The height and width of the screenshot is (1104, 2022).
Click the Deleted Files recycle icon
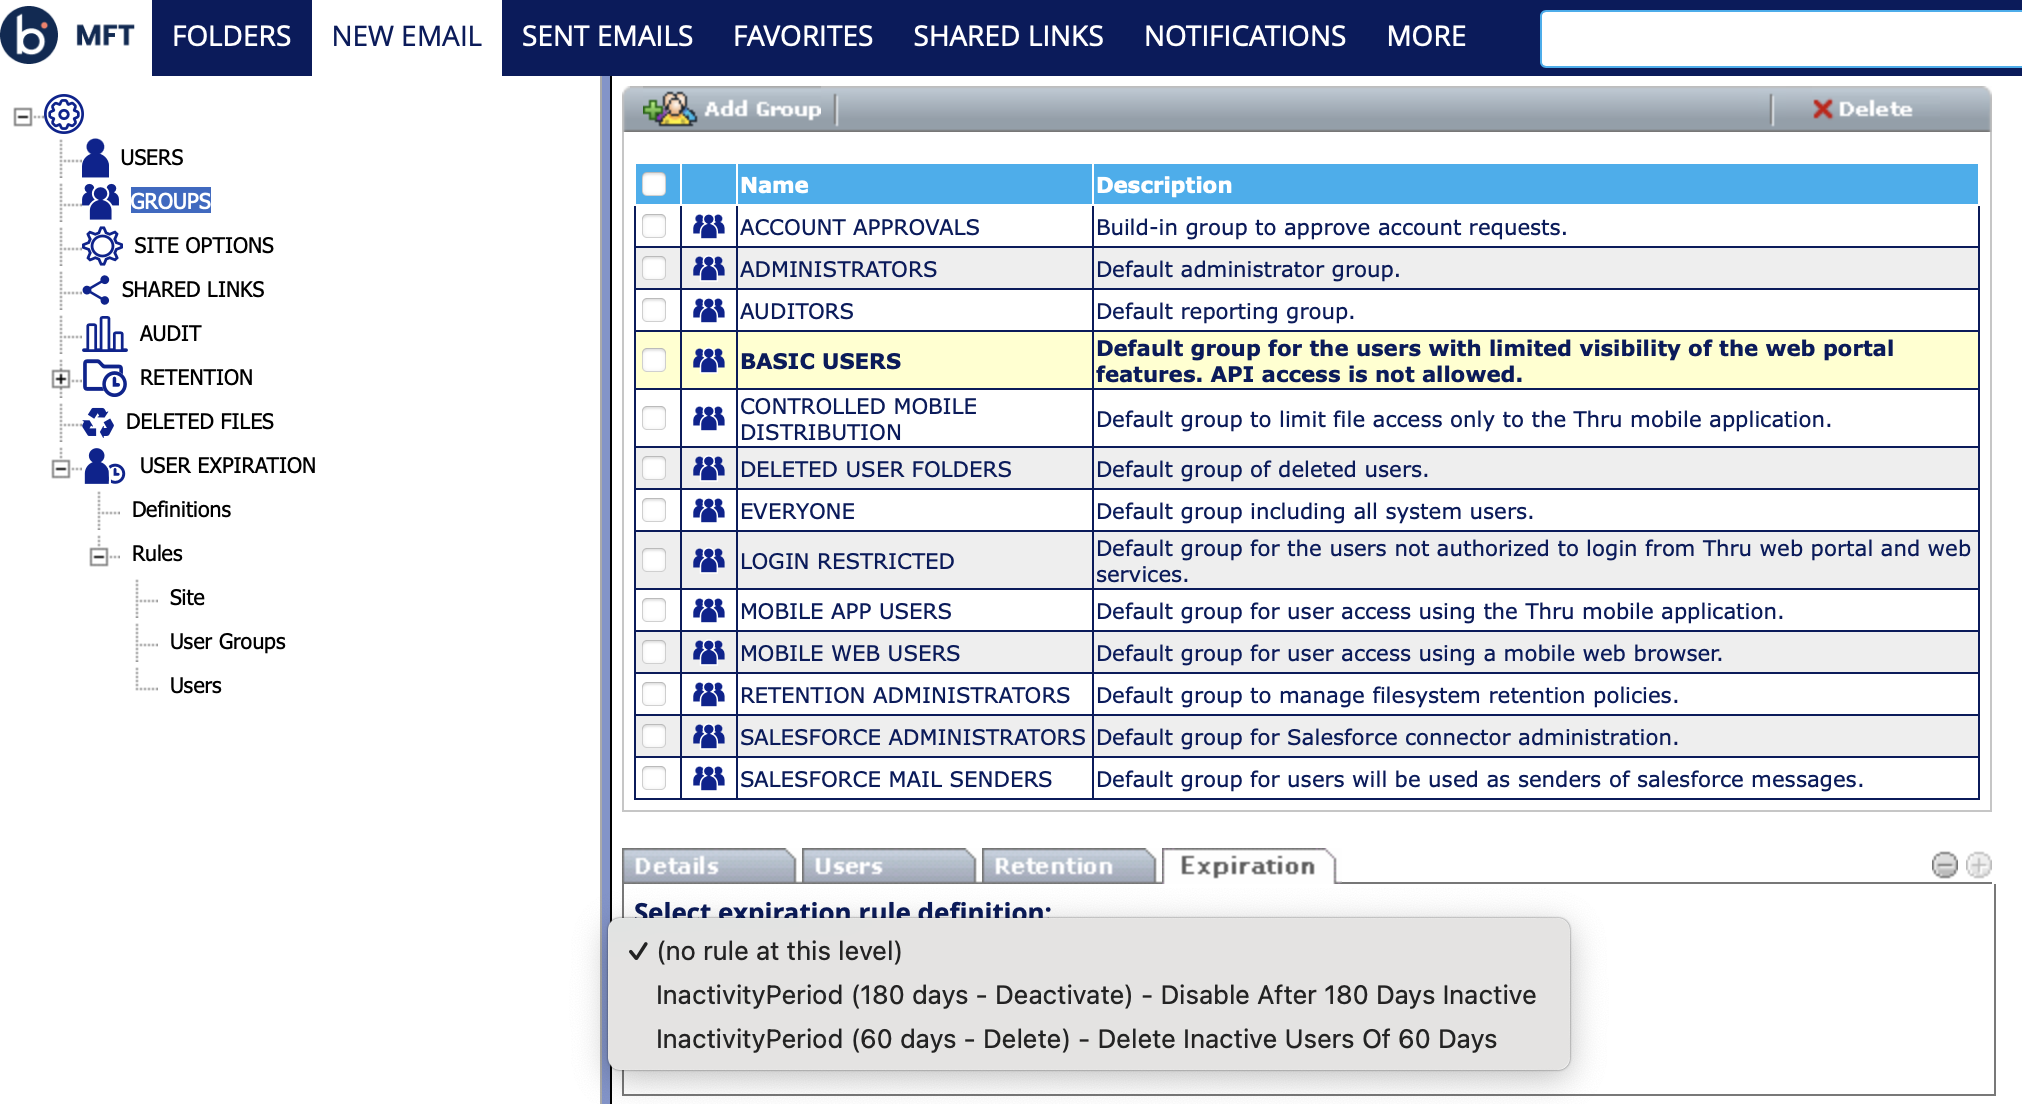click(x=98, y=422)
